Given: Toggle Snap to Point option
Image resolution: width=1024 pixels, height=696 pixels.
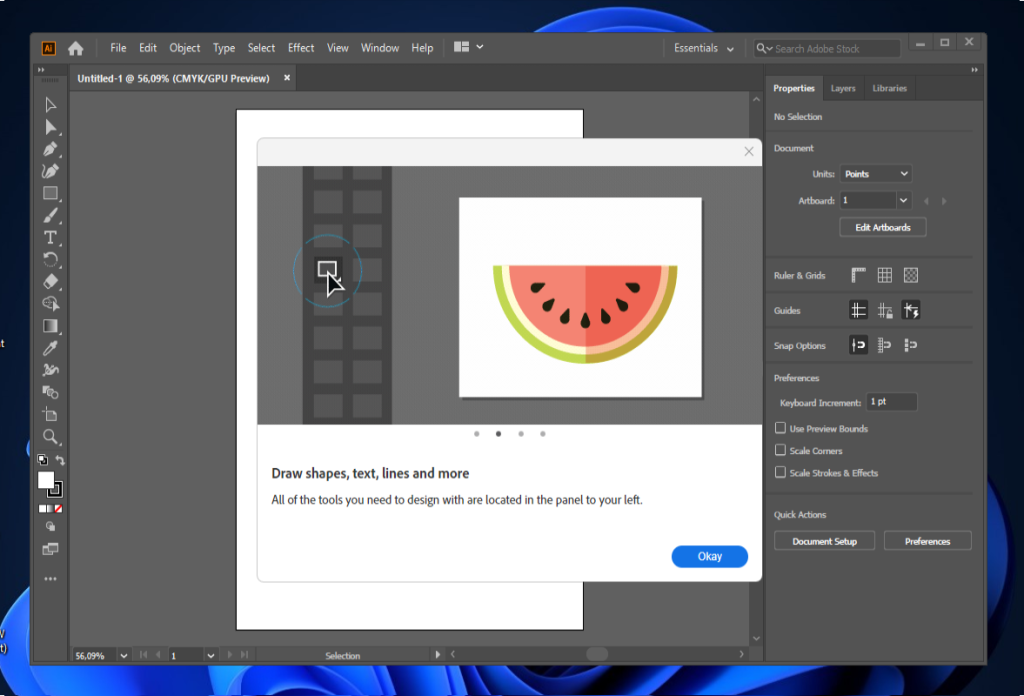Looking at the screenshot, I should (x=858, y=345).
